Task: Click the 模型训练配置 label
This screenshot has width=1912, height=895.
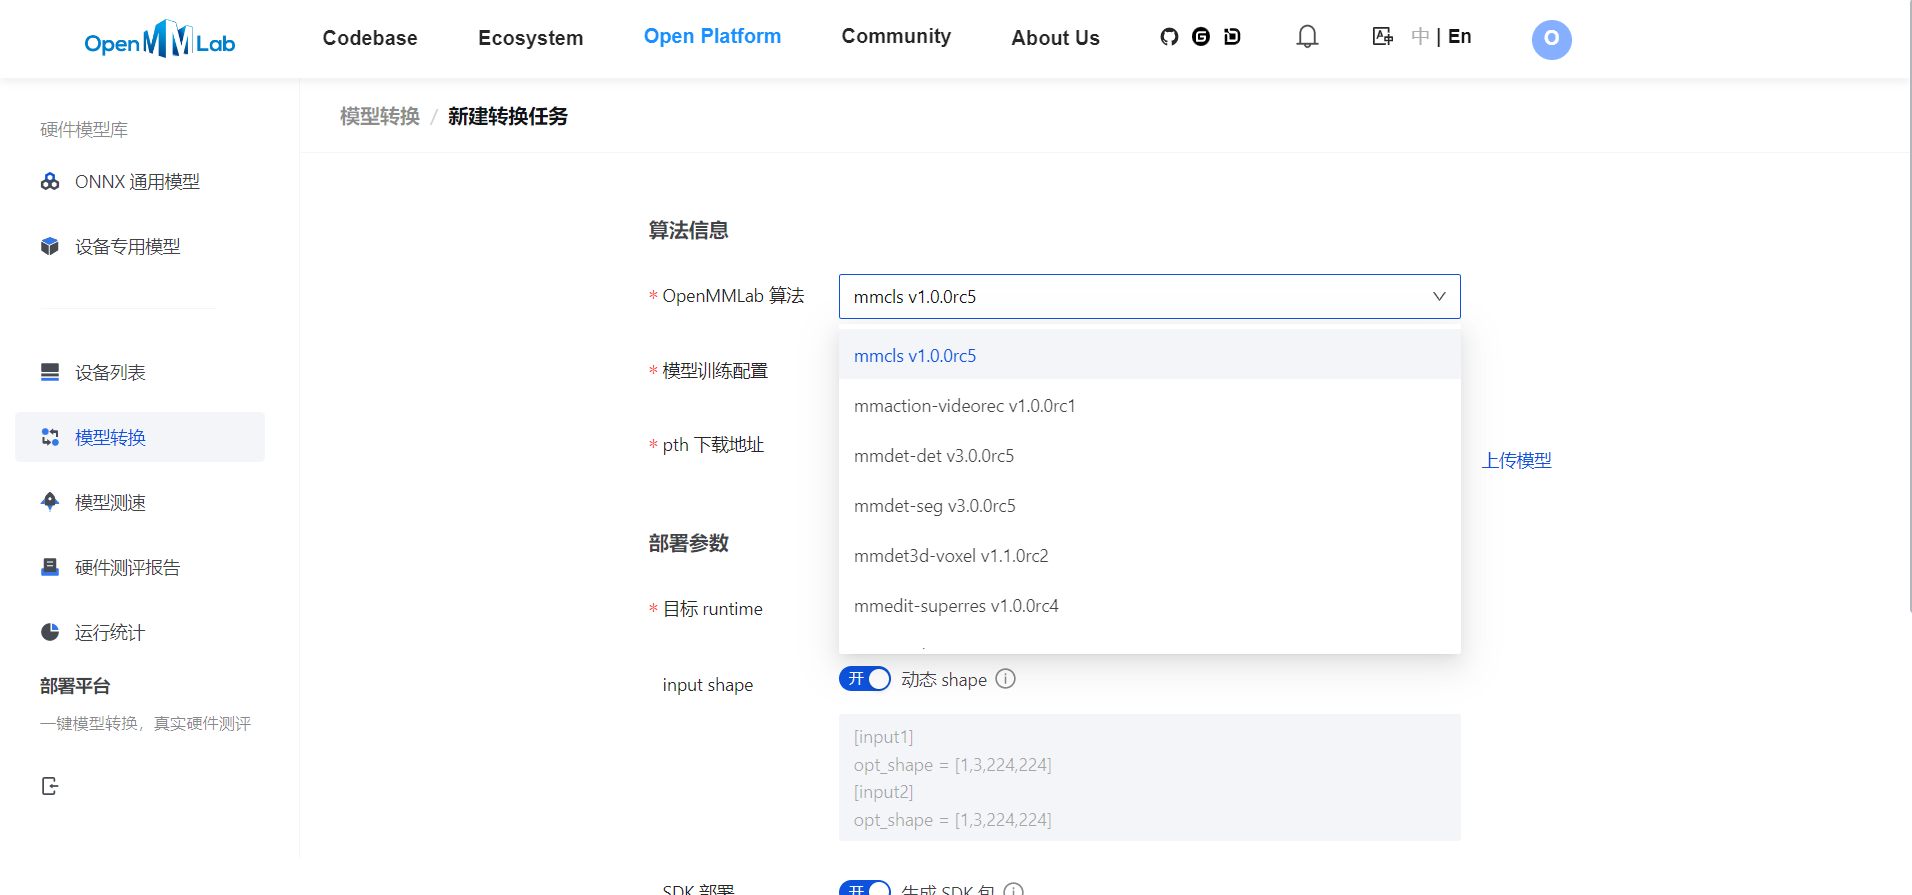Action: click(x=715, y=371)
